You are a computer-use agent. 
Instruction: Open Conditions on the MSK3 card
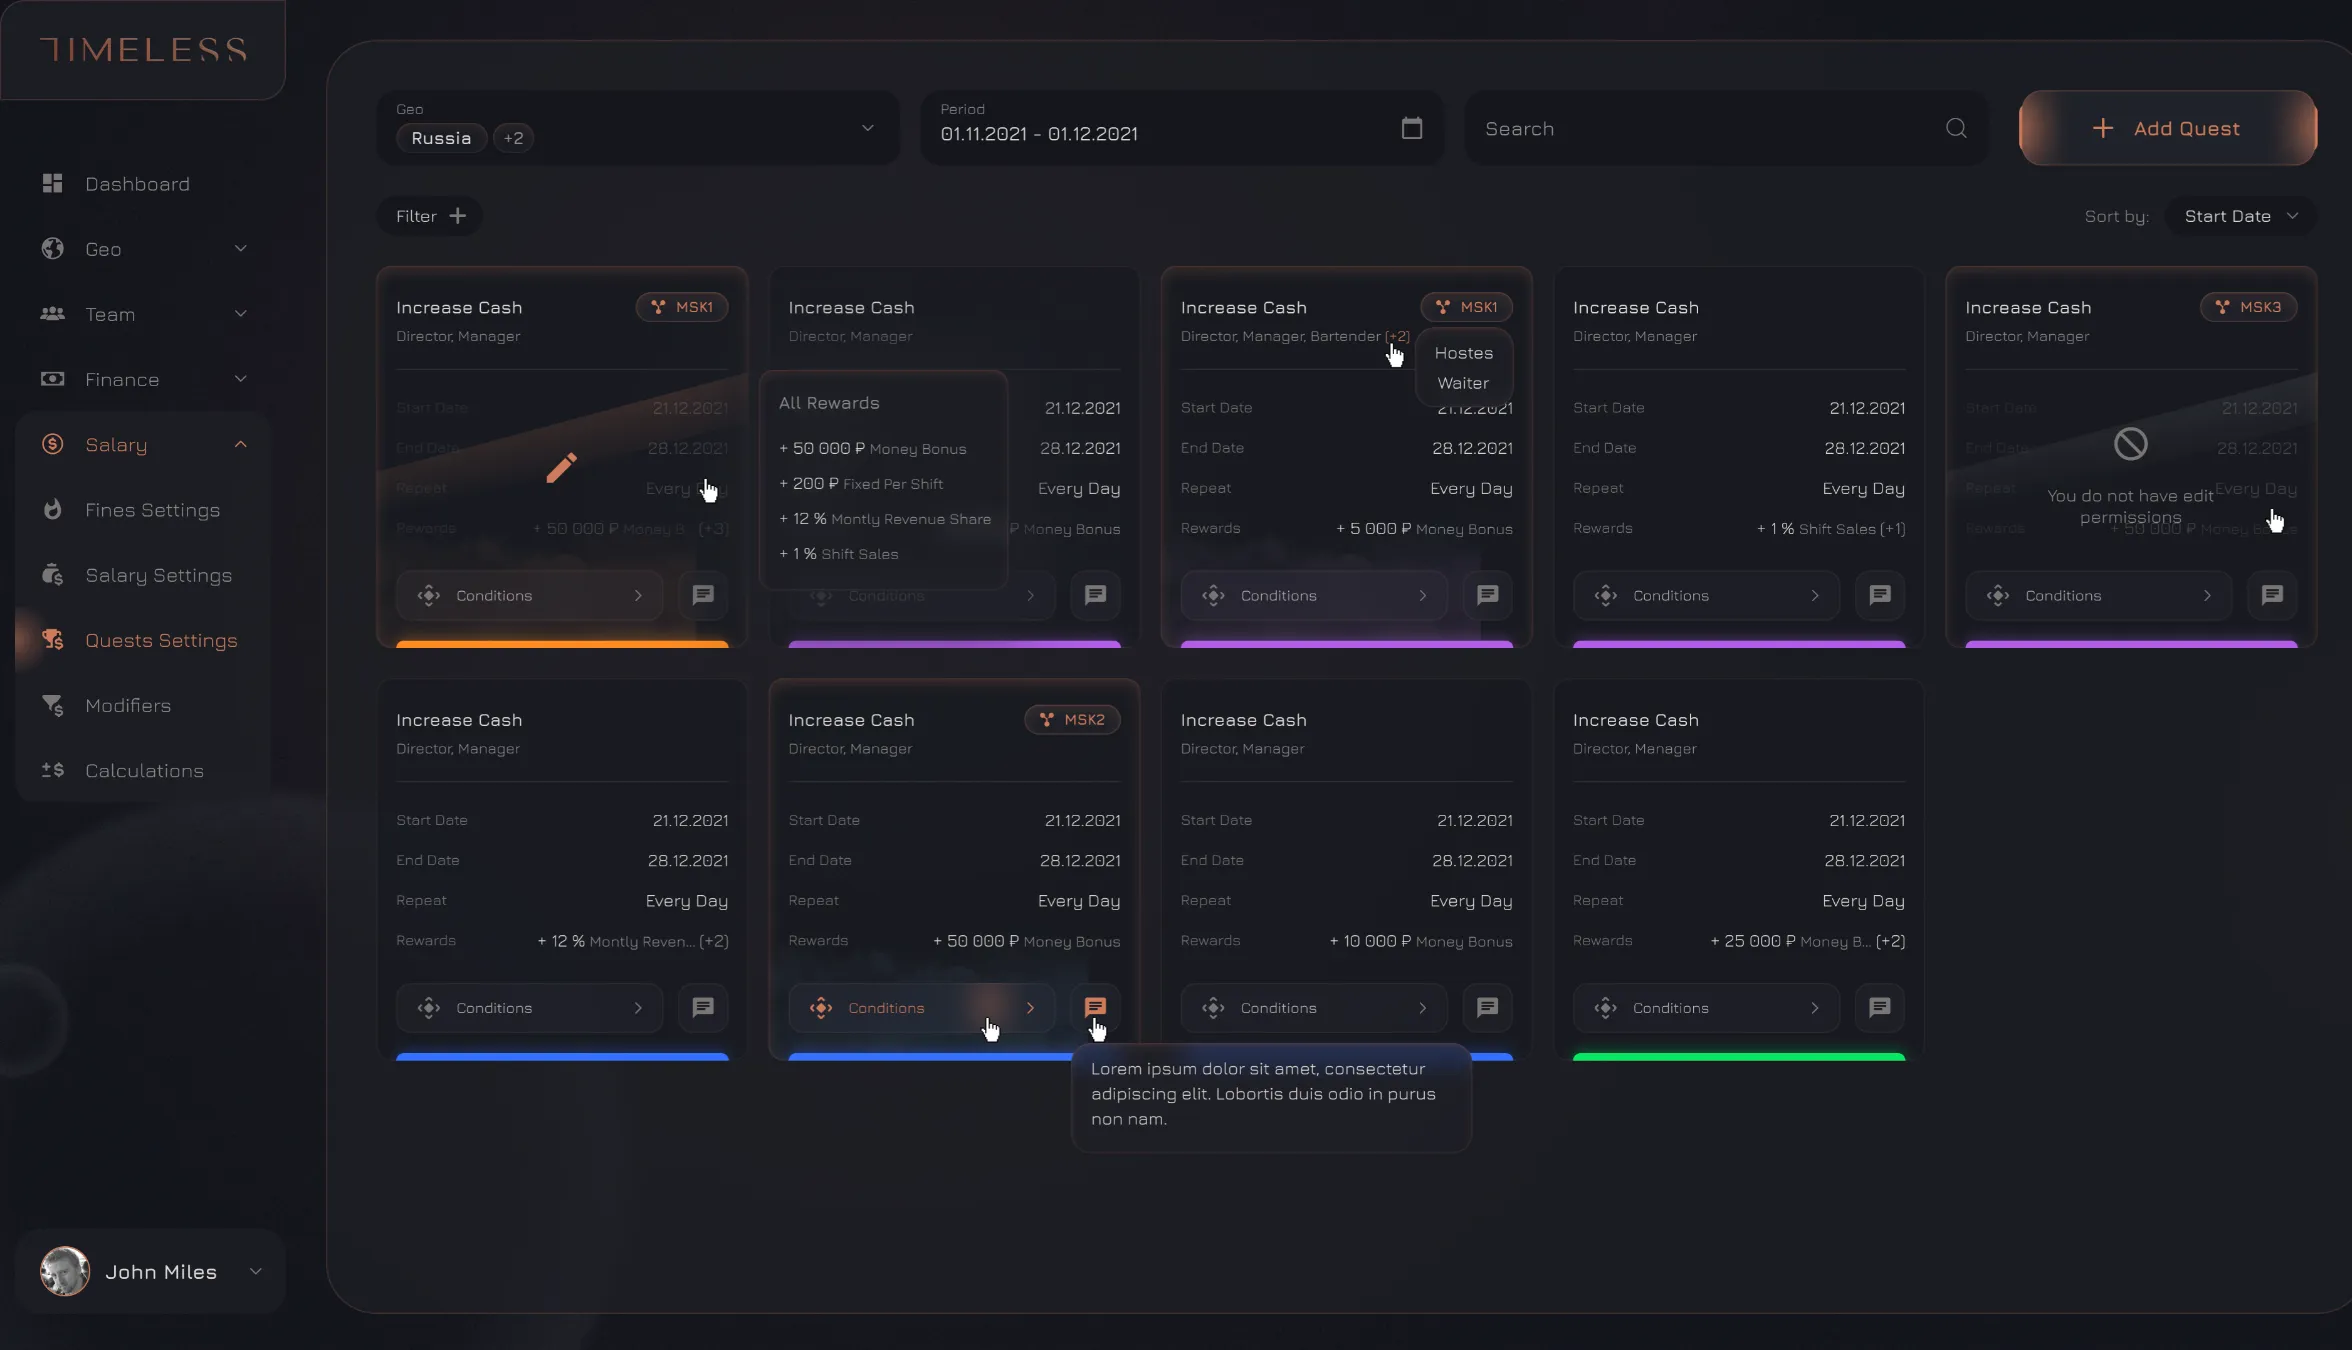2098,595
